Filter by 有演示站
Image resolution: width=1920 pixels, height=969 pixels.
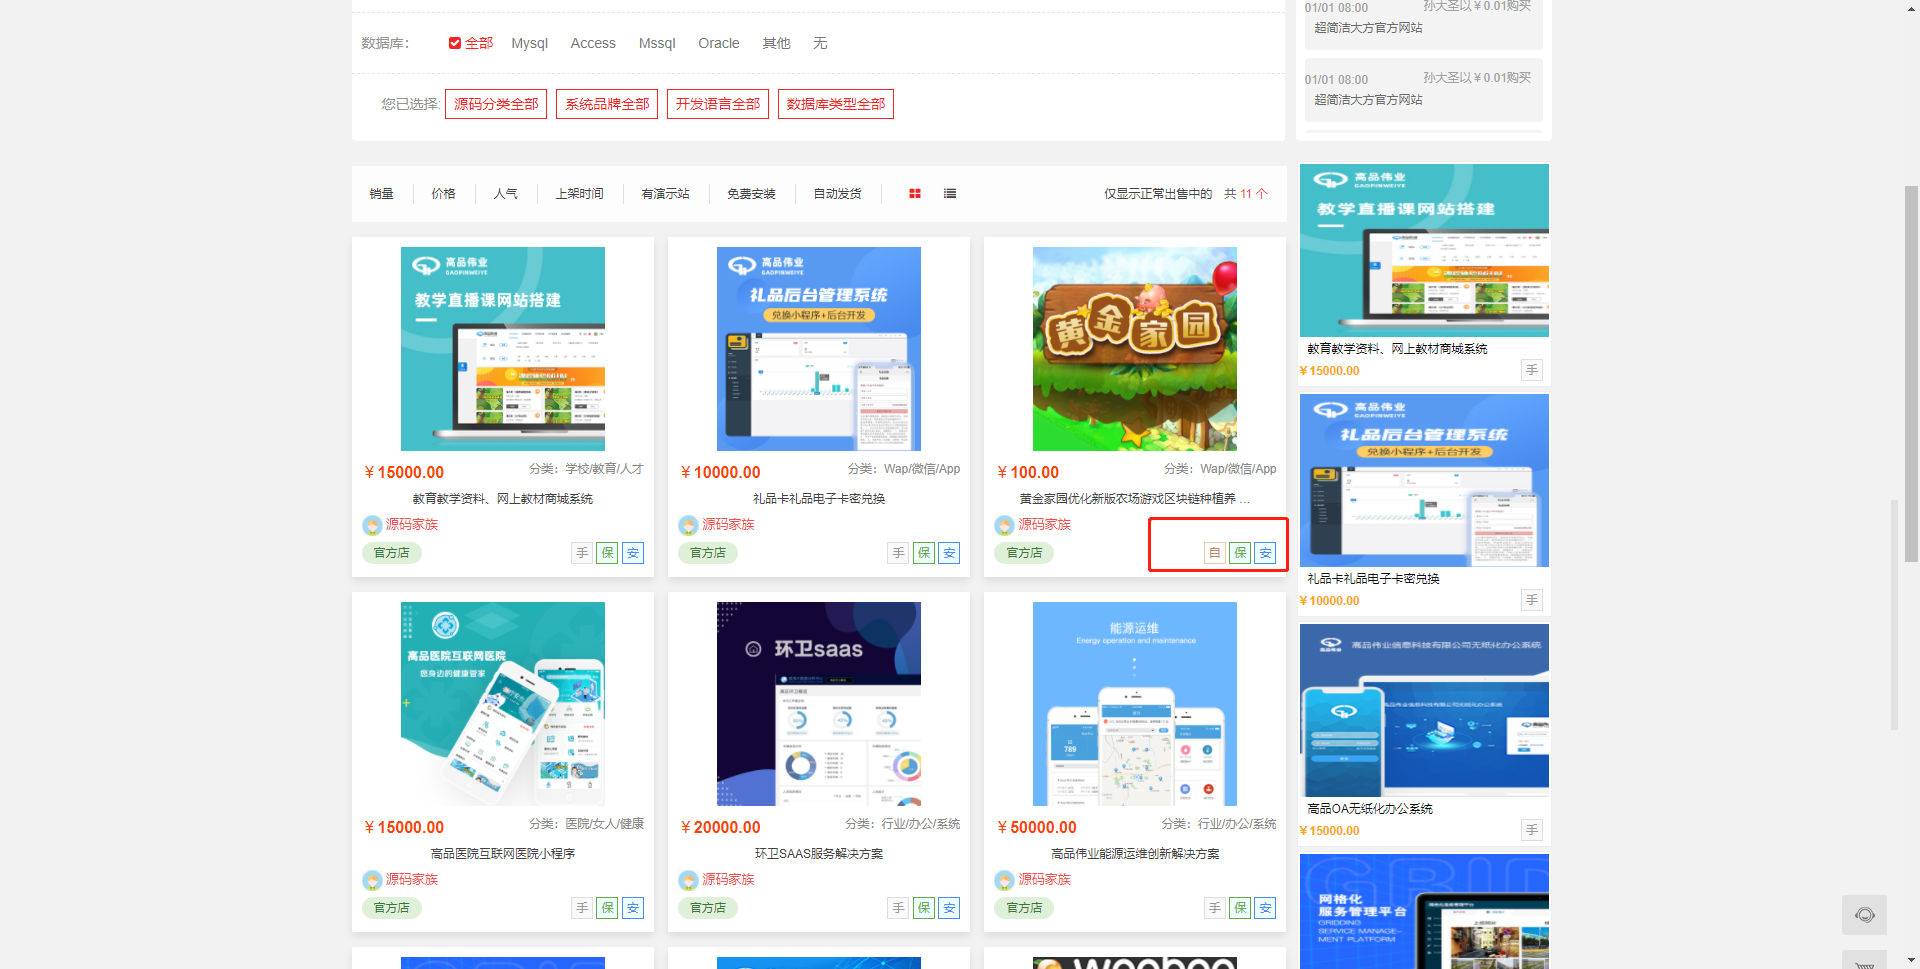point(665,194)
